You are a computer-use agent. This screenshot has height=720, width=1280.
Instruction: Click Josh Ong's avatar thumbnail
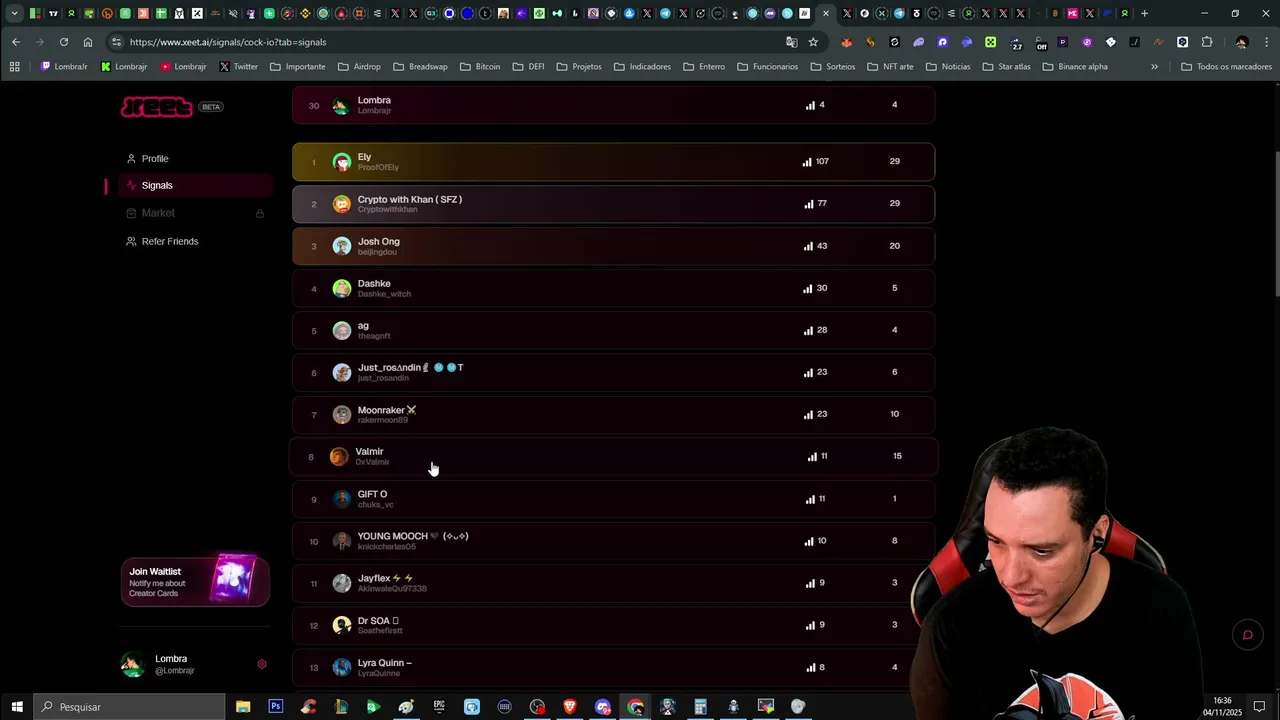pos(342,246)
